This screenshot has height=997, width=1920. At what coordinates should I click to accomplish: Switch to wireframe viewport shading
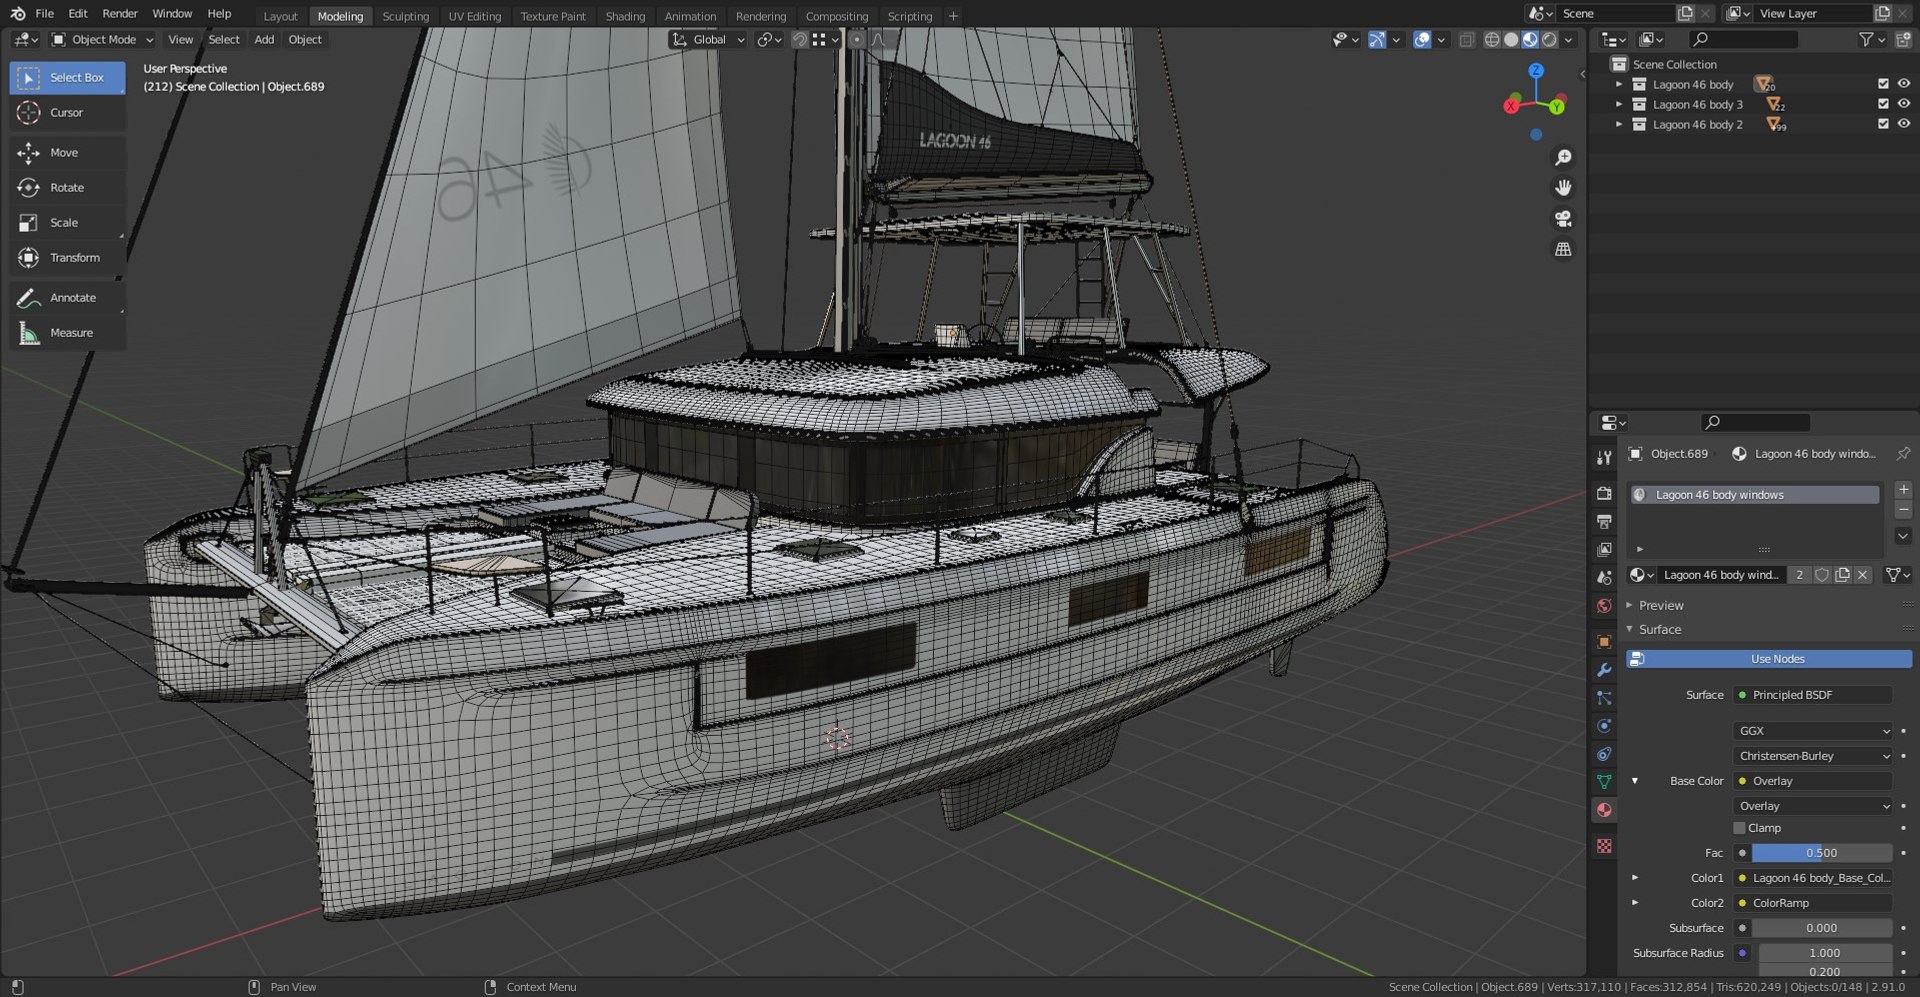[x=1492, y=40]
